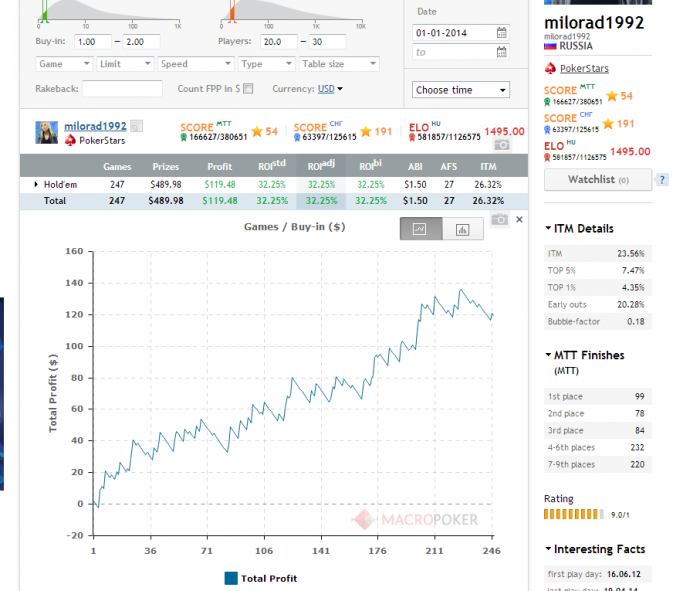
Task: Collapse the Interesting Facts section
Action: (x=548, y=549)
